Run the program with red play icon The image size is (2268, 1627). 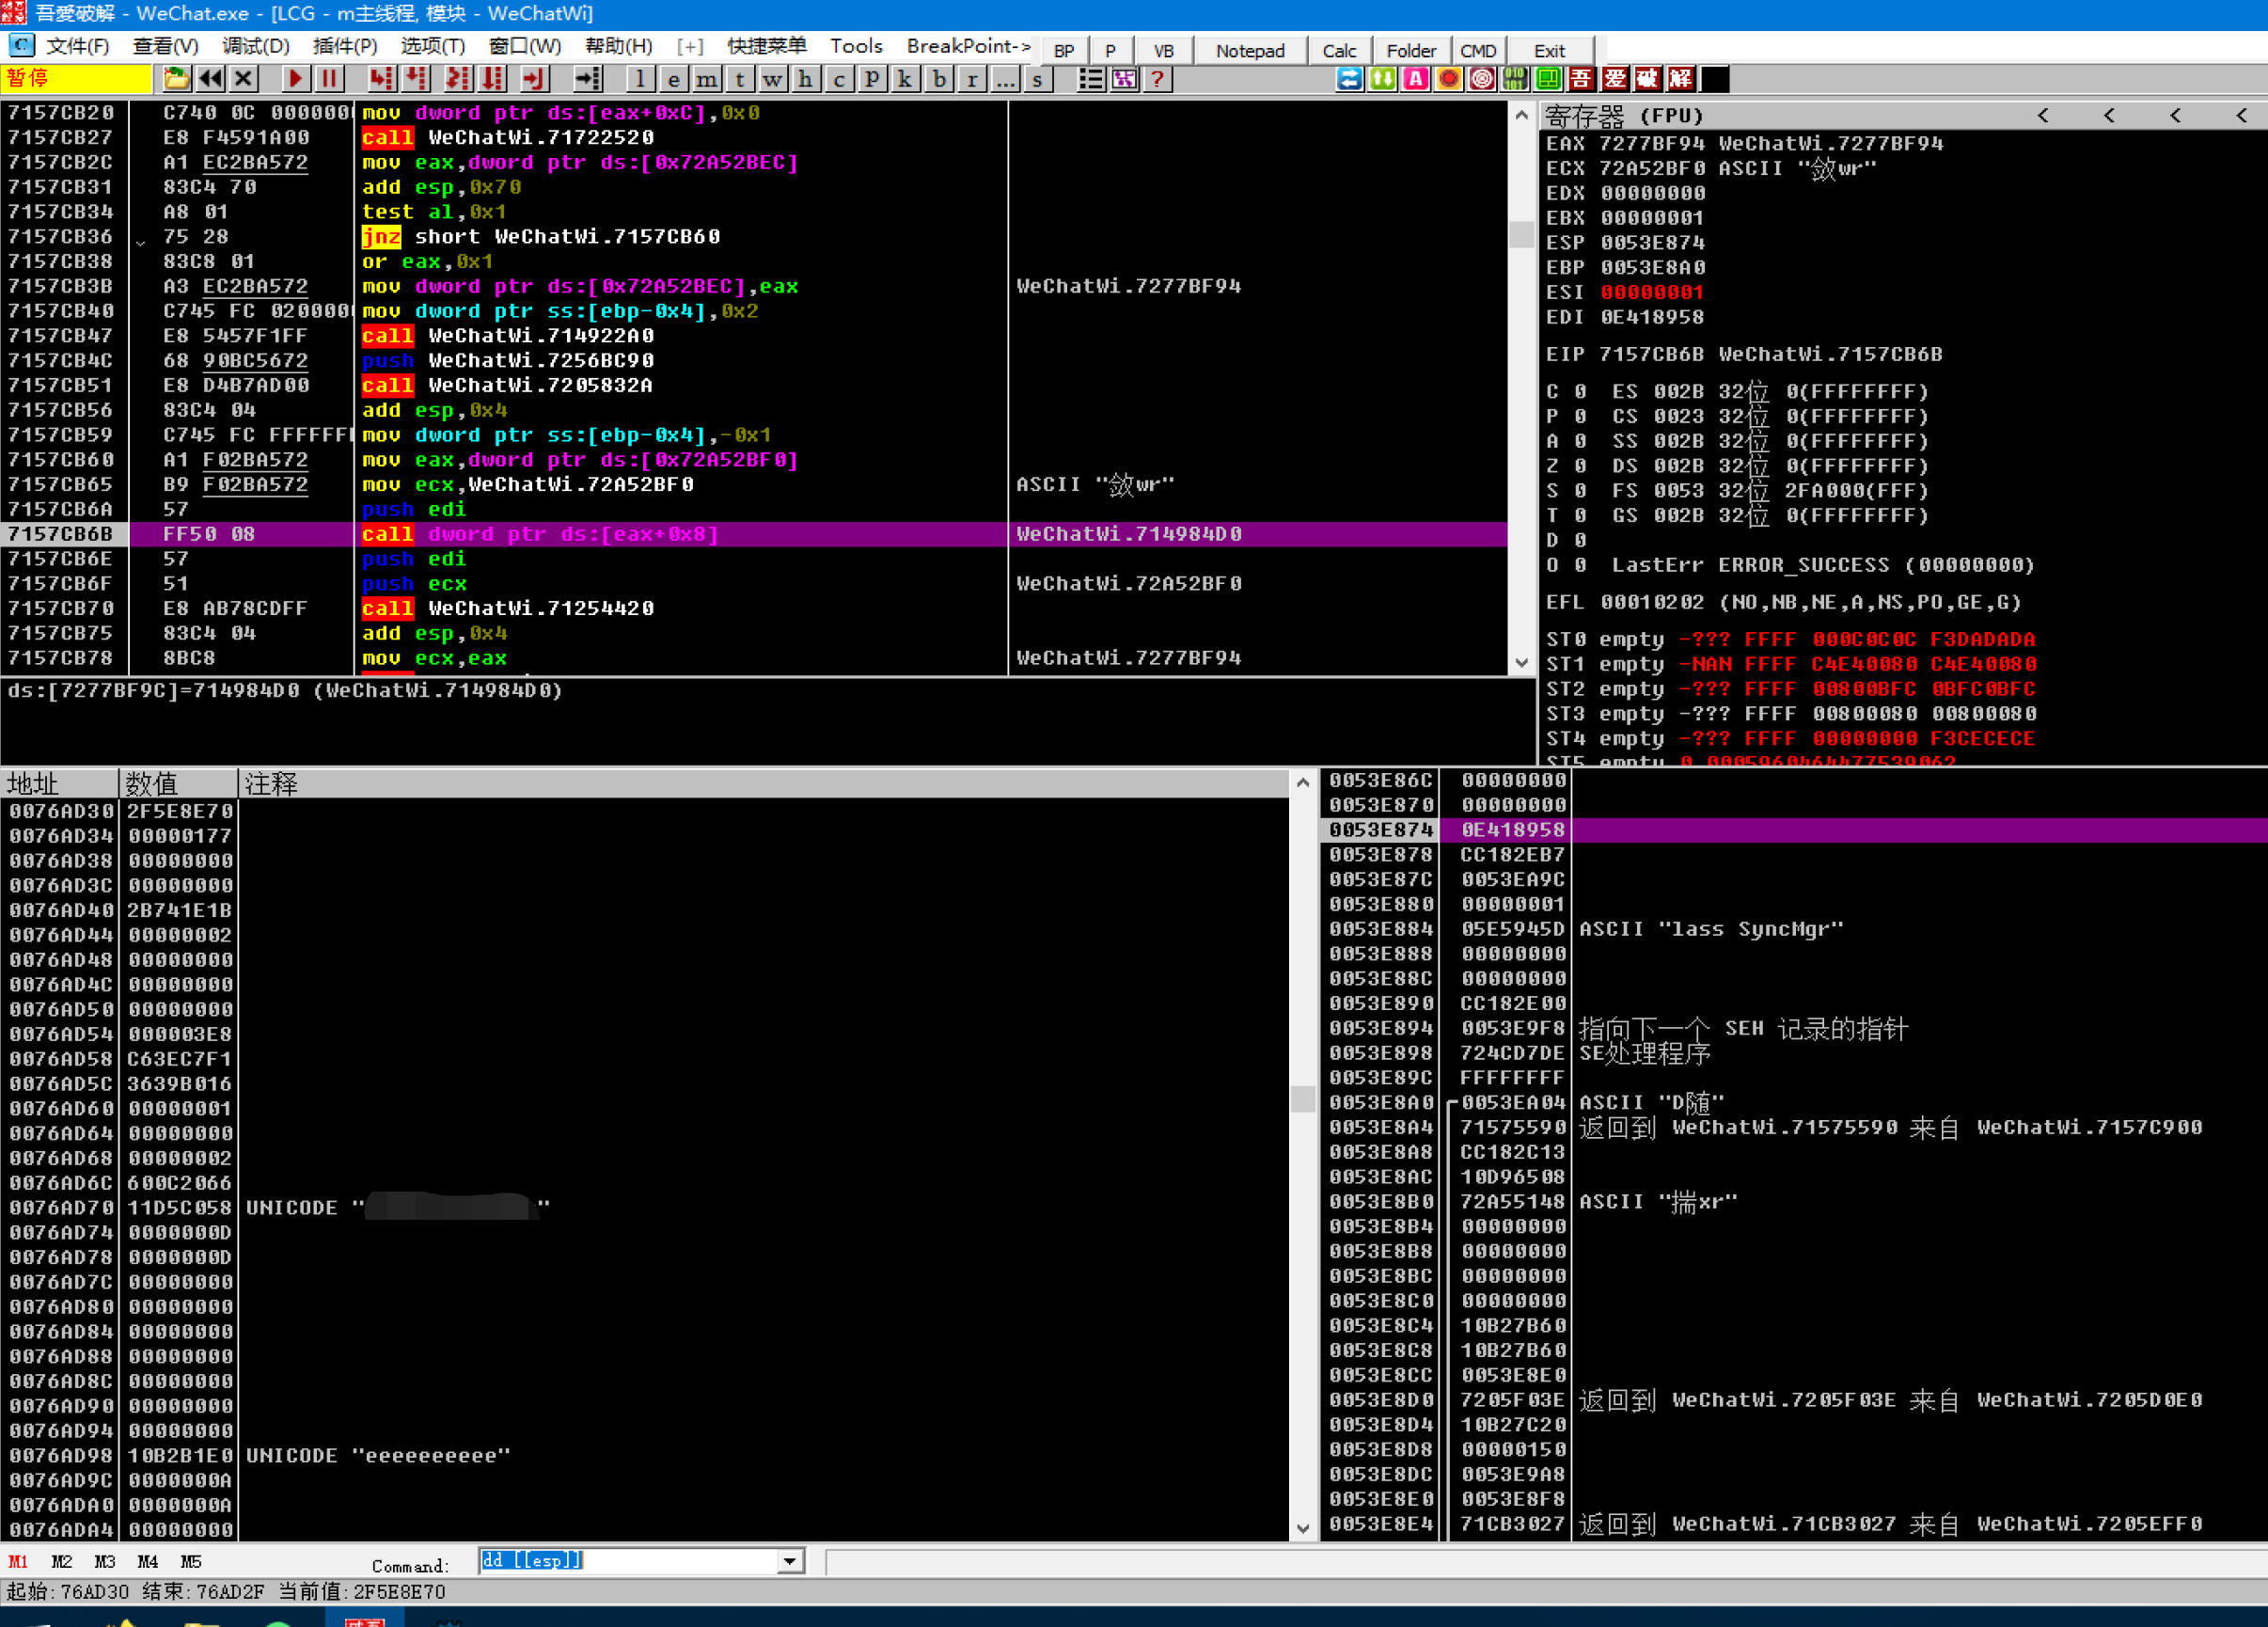coord(295,79)
